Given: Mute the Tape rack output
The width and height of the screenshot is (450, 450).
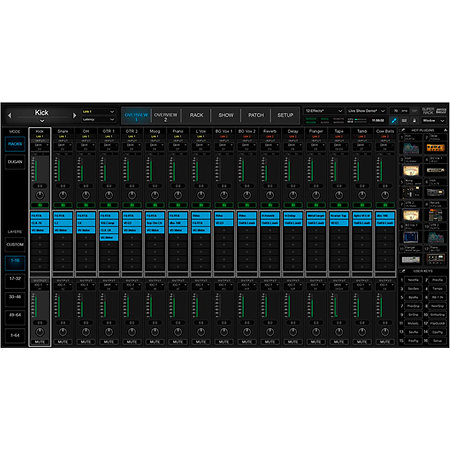Looking at the screenshot, I should tap(339, 342).
